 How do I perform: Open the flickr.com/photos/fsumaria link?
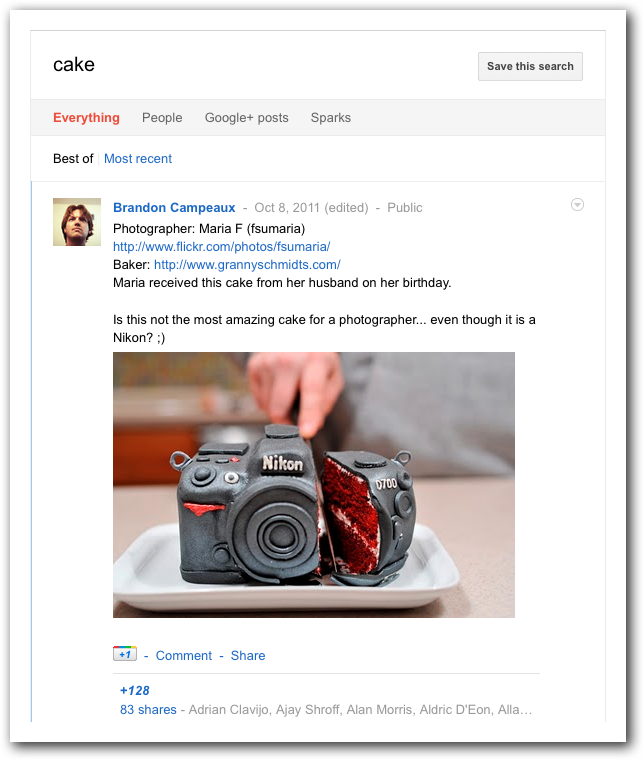pos(221,247)
